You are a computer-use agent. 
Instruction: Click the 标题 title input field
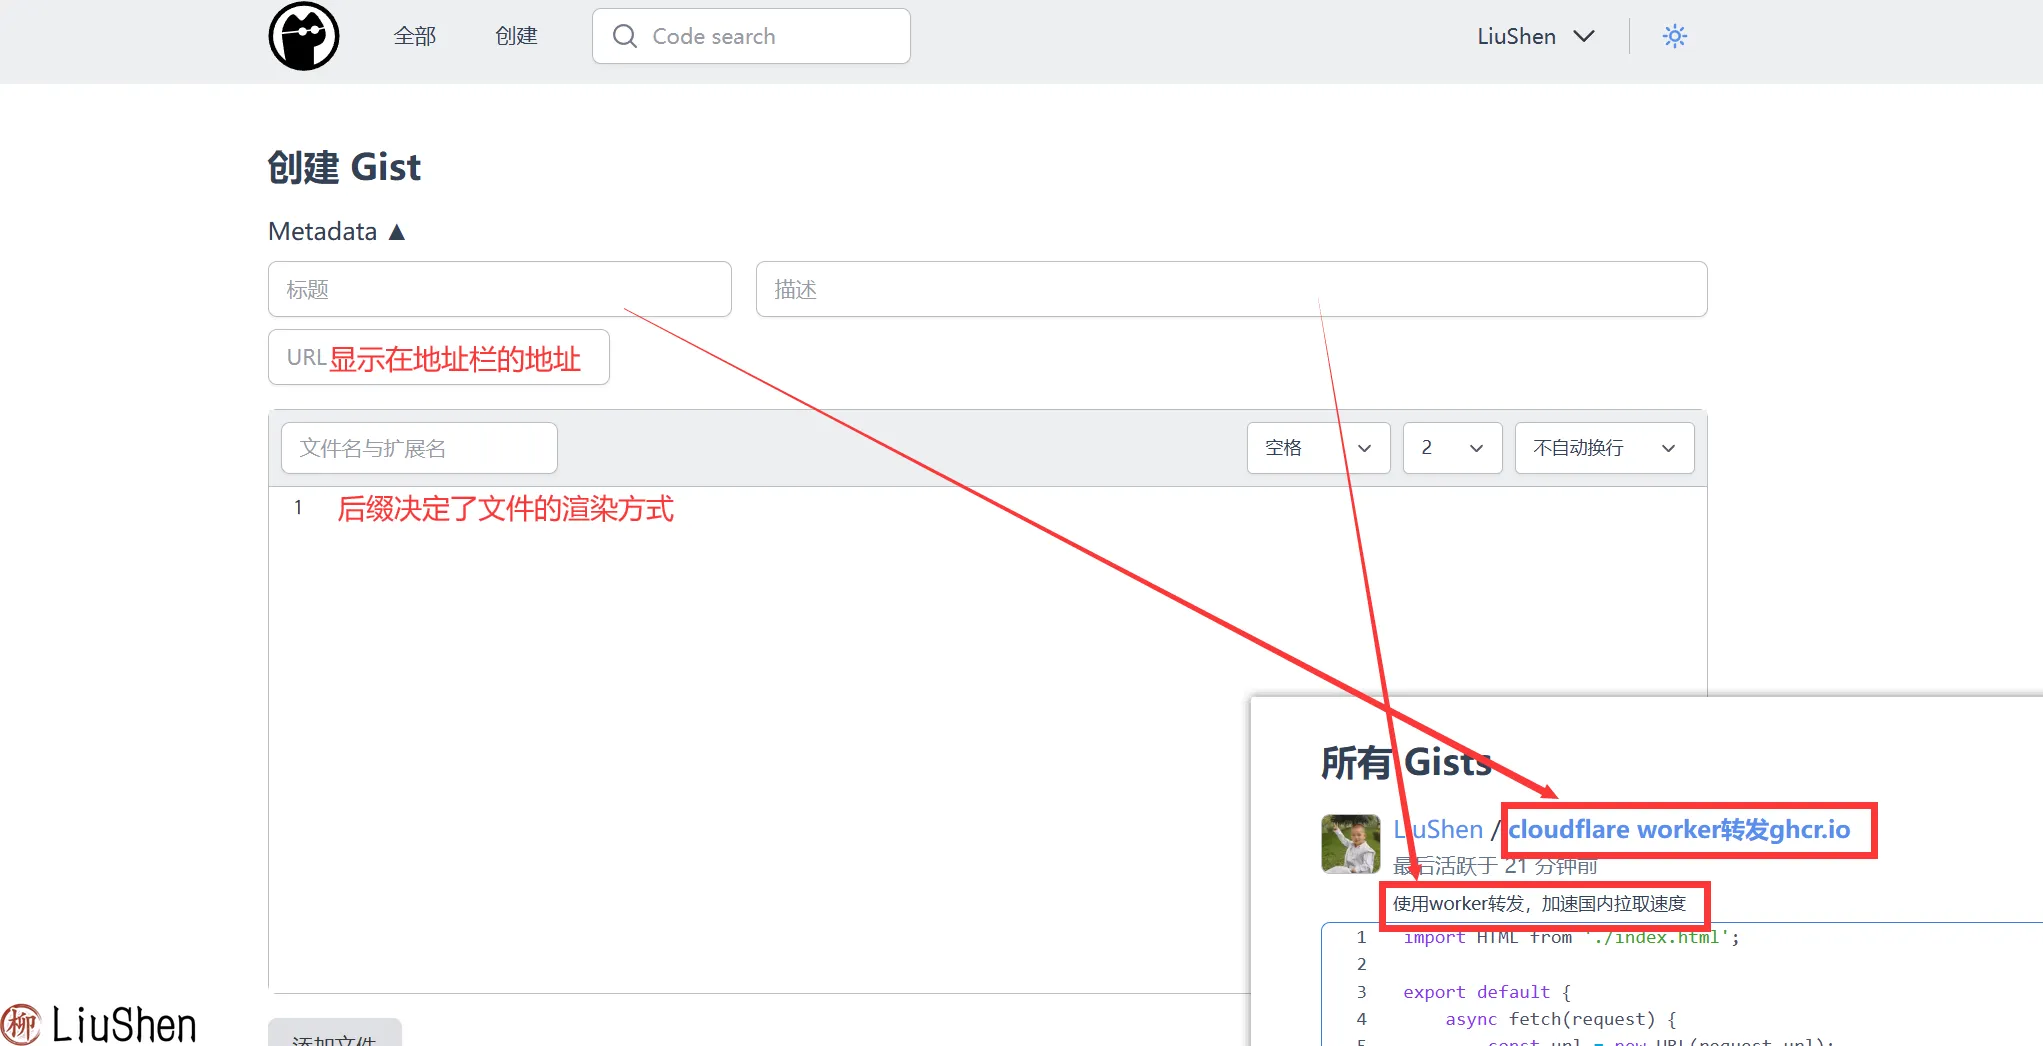(499, 290)
